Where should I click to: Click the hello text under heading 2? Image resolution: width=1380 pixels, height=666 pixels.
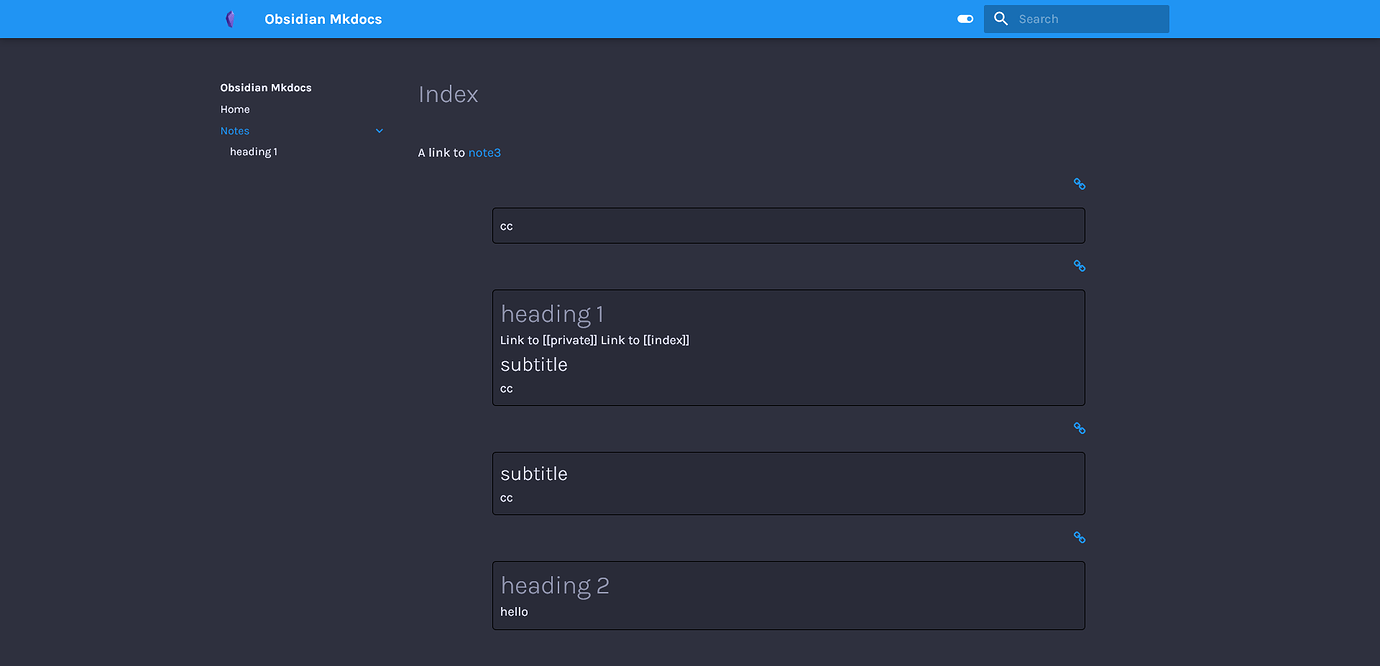tap(513, 611)
